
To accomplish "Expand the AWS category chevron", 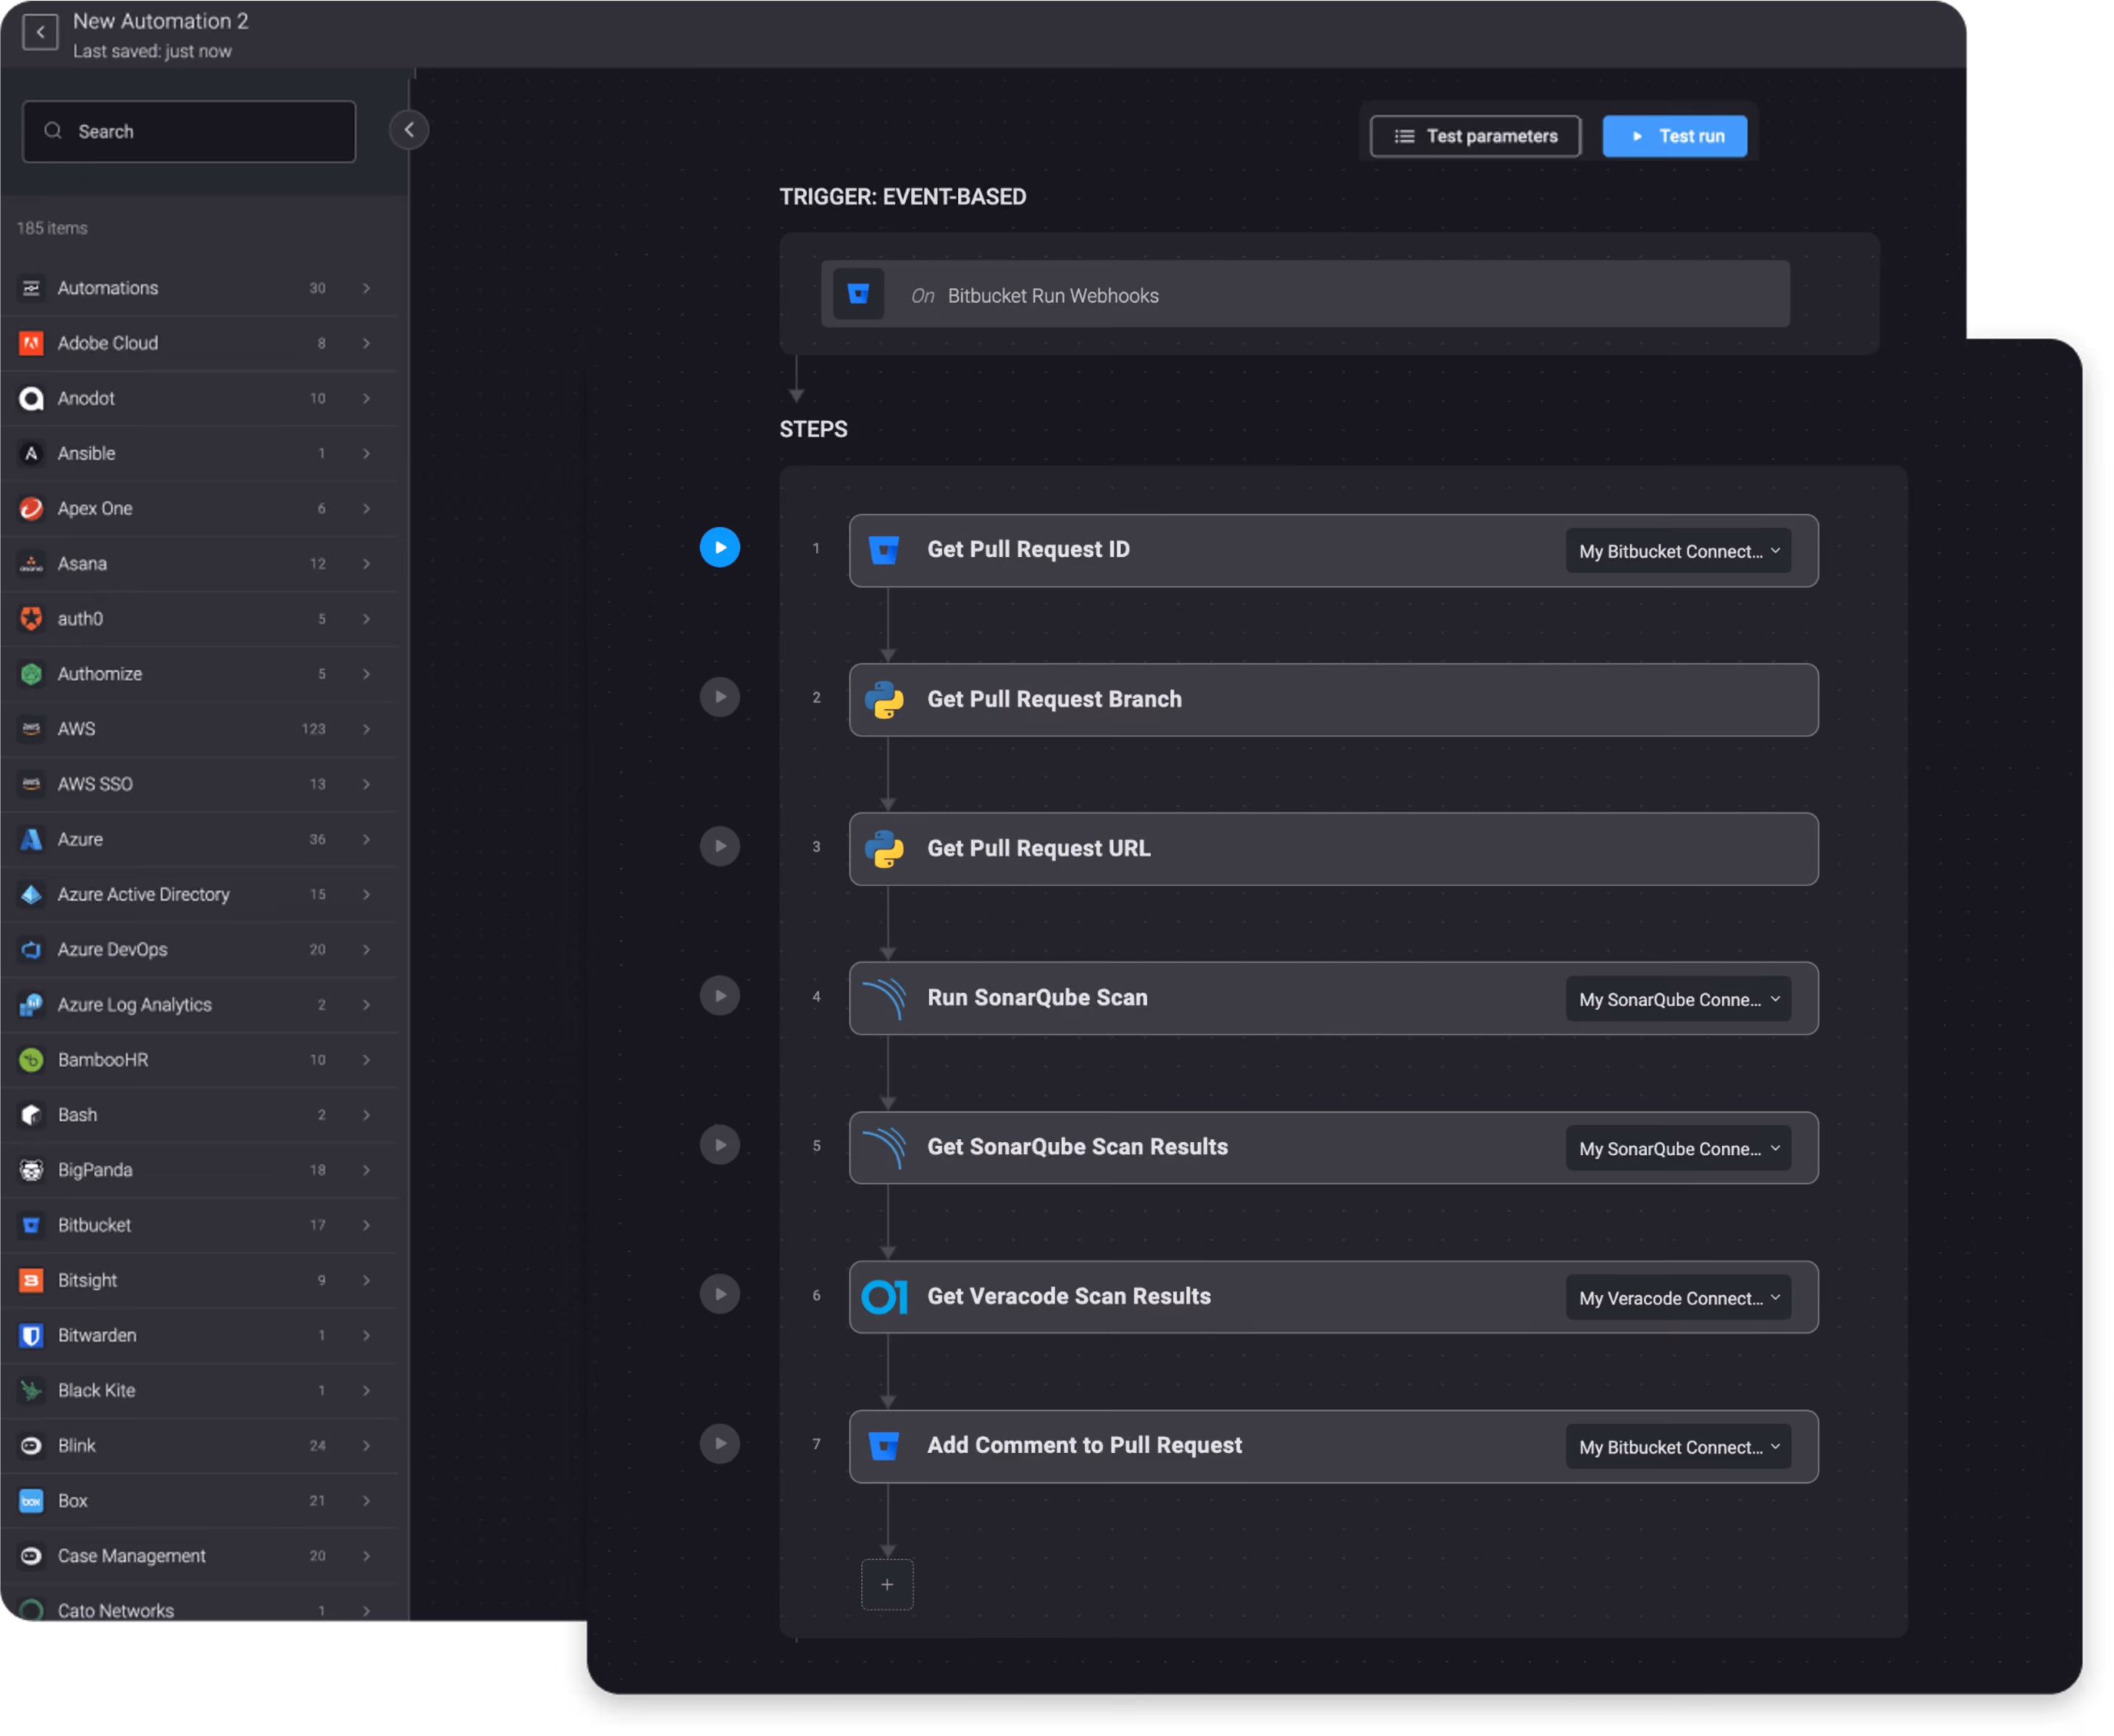I will (x=366, y=729).
